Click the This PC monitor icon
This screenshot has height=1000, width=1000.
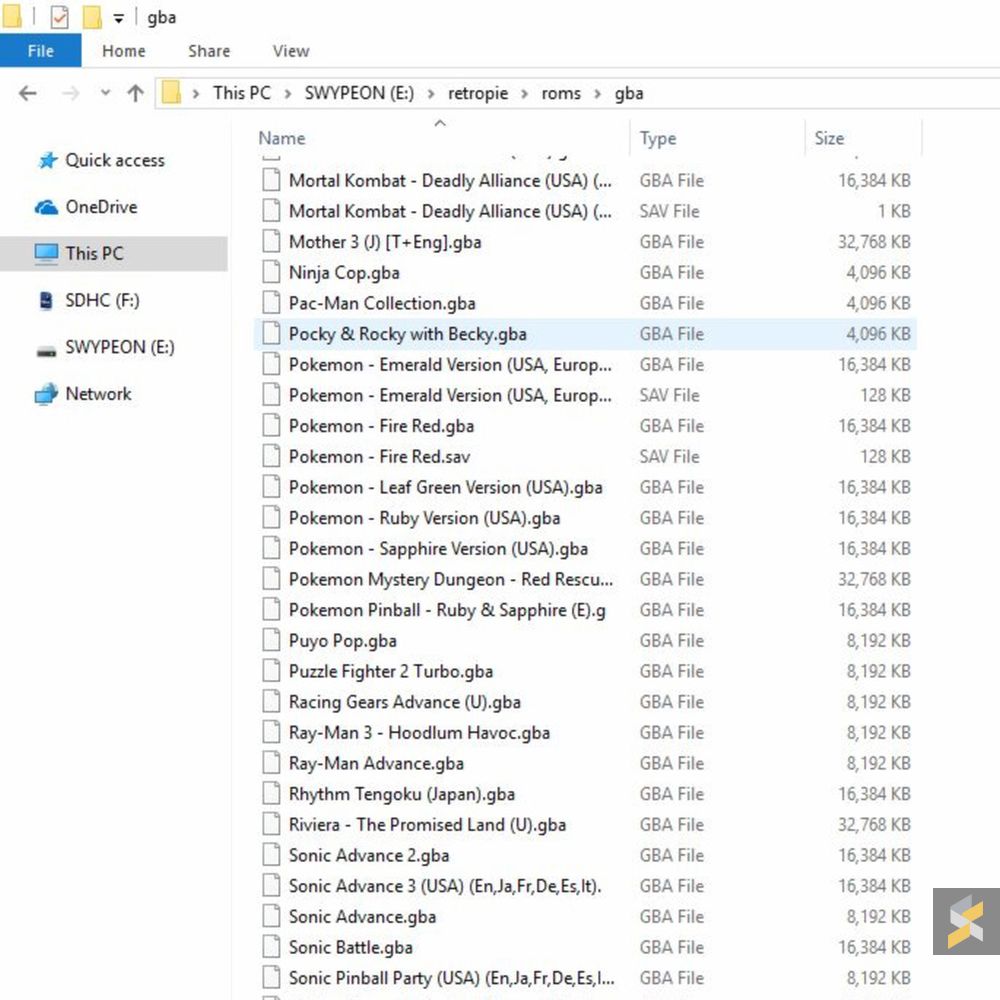coord(46,254)
